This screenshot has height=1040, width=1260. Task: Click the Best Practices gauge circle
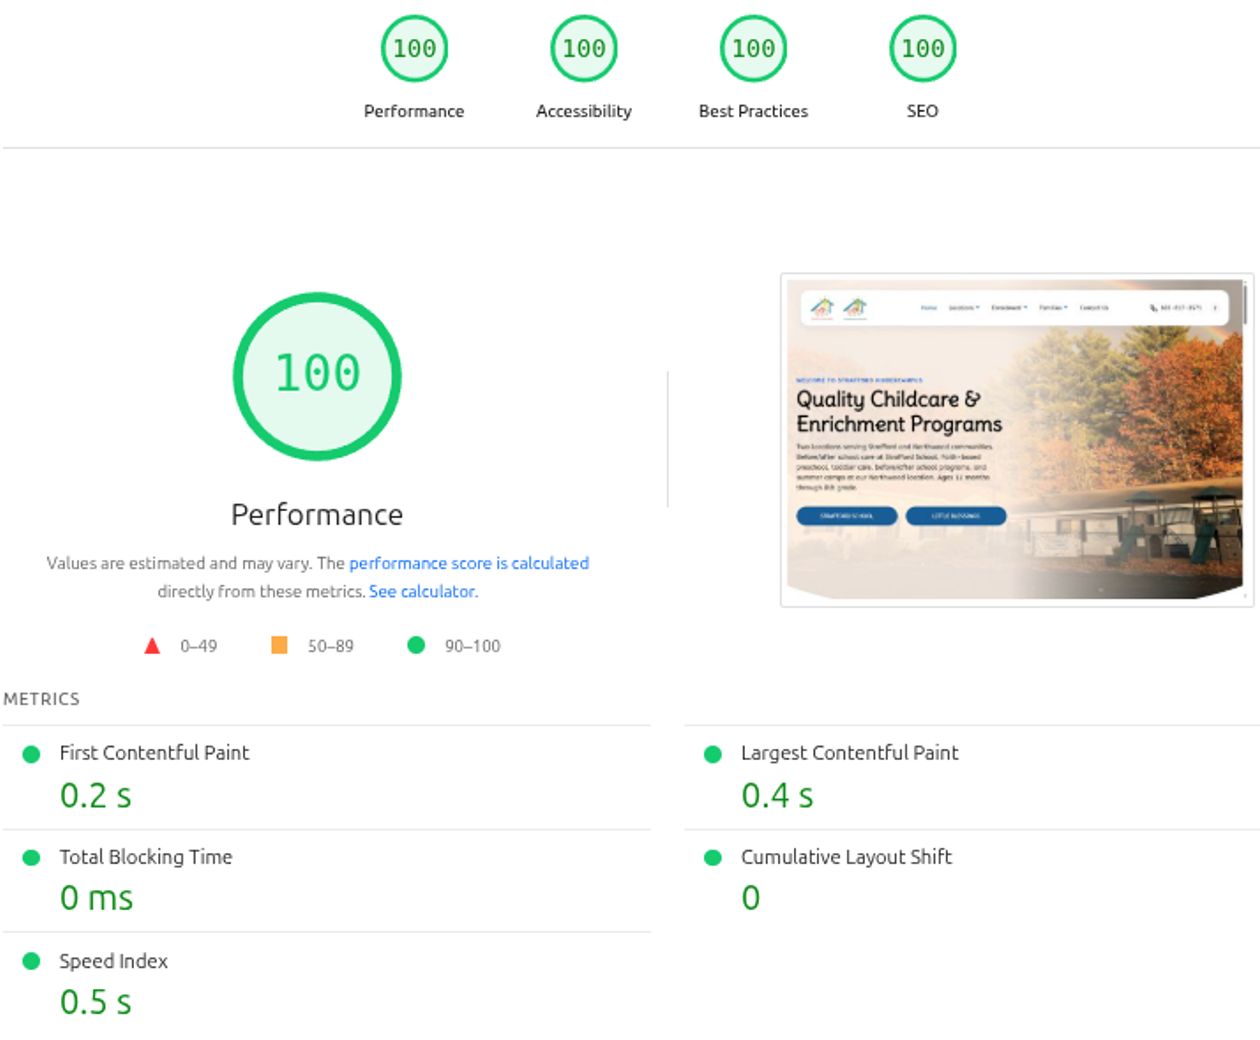(753, 46)
